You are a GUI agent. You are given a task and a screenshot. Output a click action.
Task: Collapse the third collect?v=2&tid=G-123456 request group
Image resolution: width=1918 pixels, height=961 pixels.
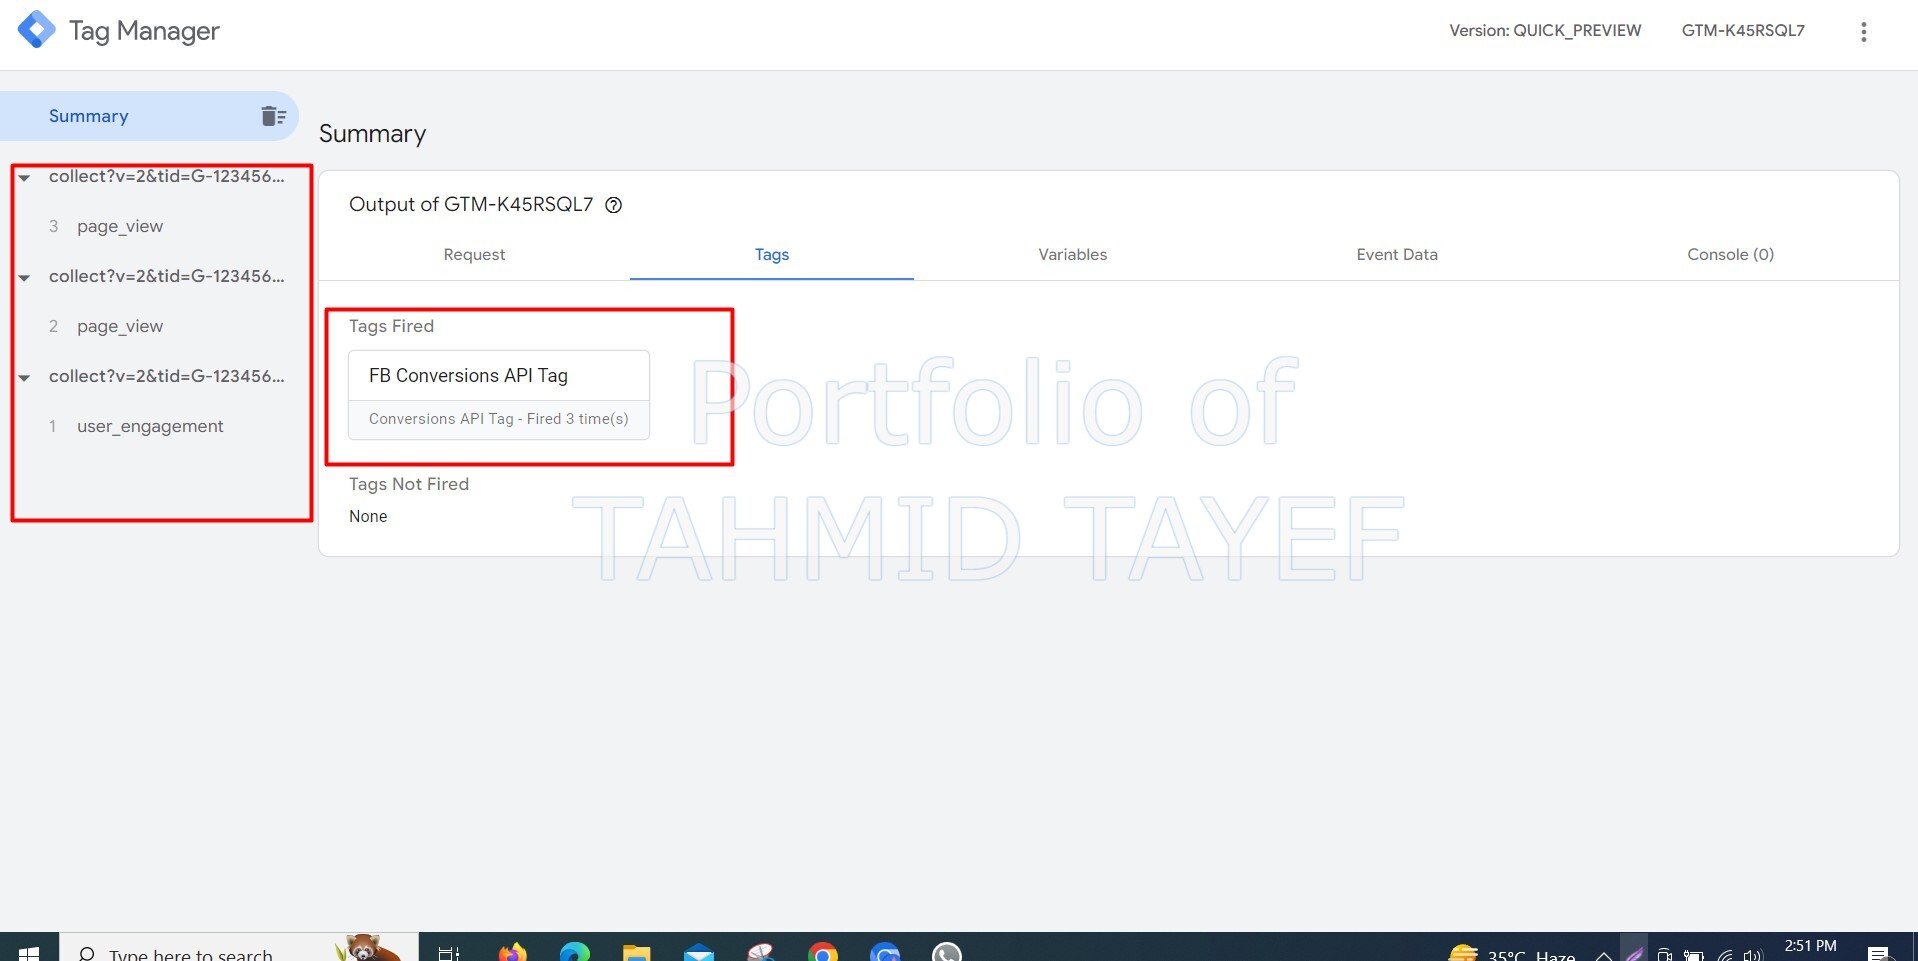pyautogui.click(x=24, y=377)
